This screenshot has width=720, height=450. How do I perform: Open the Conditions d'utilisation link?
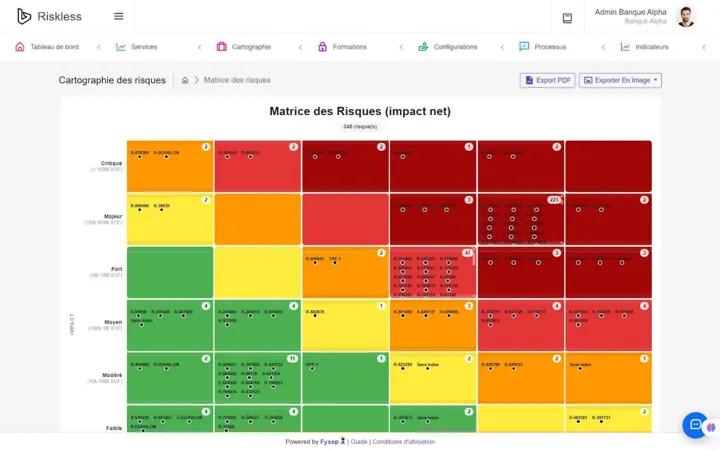pyautogui.click(x=404, y=442)
